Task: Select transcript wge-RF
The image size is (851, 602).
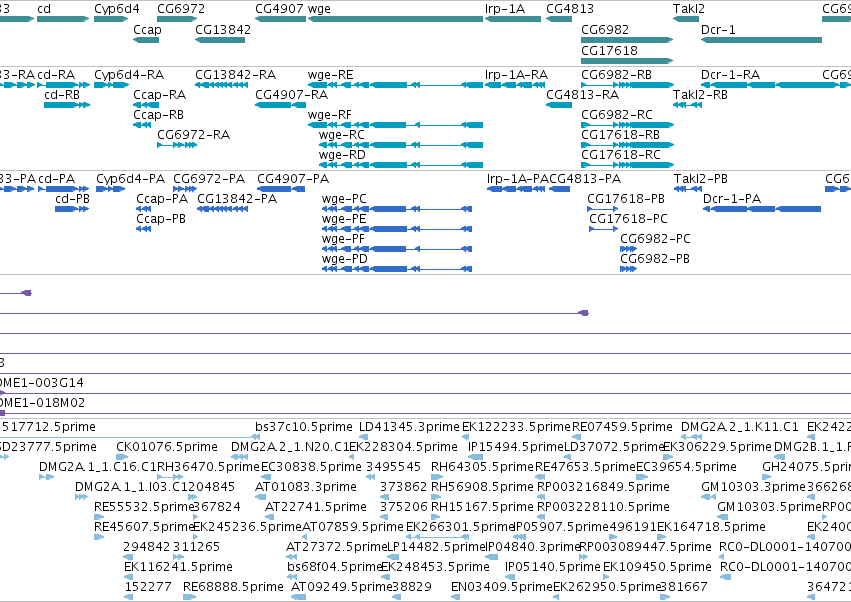Action: point(329,115)
